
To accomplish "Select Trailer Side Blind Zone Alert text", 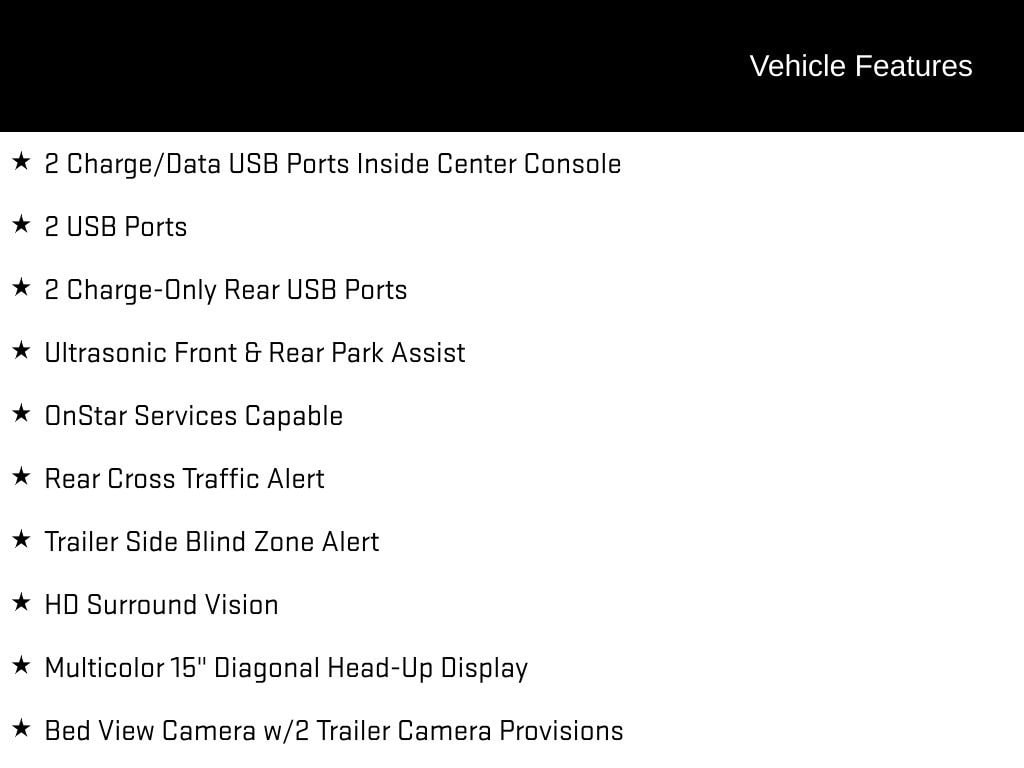I will click(x=212, y=542).
